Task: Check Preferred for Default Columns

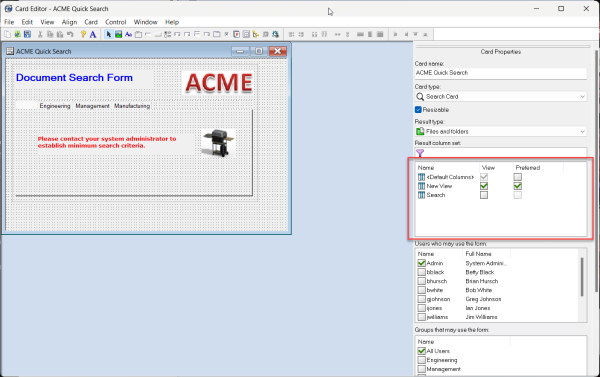Action: [518, 177]
